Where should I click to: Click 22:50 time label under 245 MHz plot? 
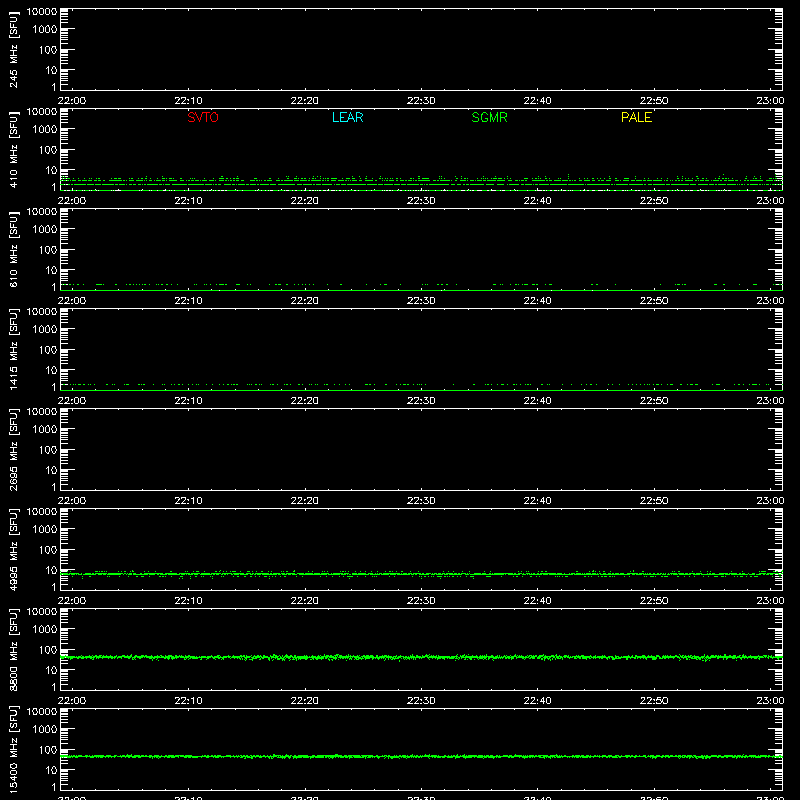click(x=654, y=101)
